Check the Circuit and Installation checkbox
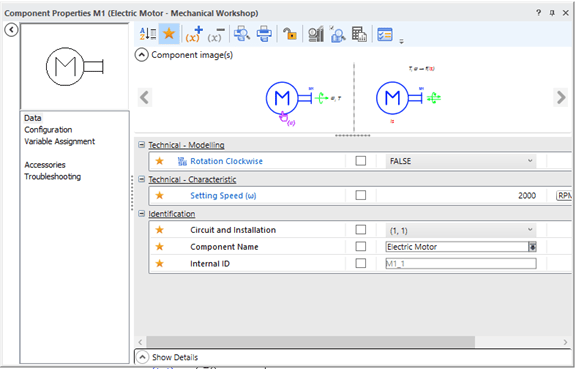The width and height of the screenshot is (576, 369). (361, 230)
